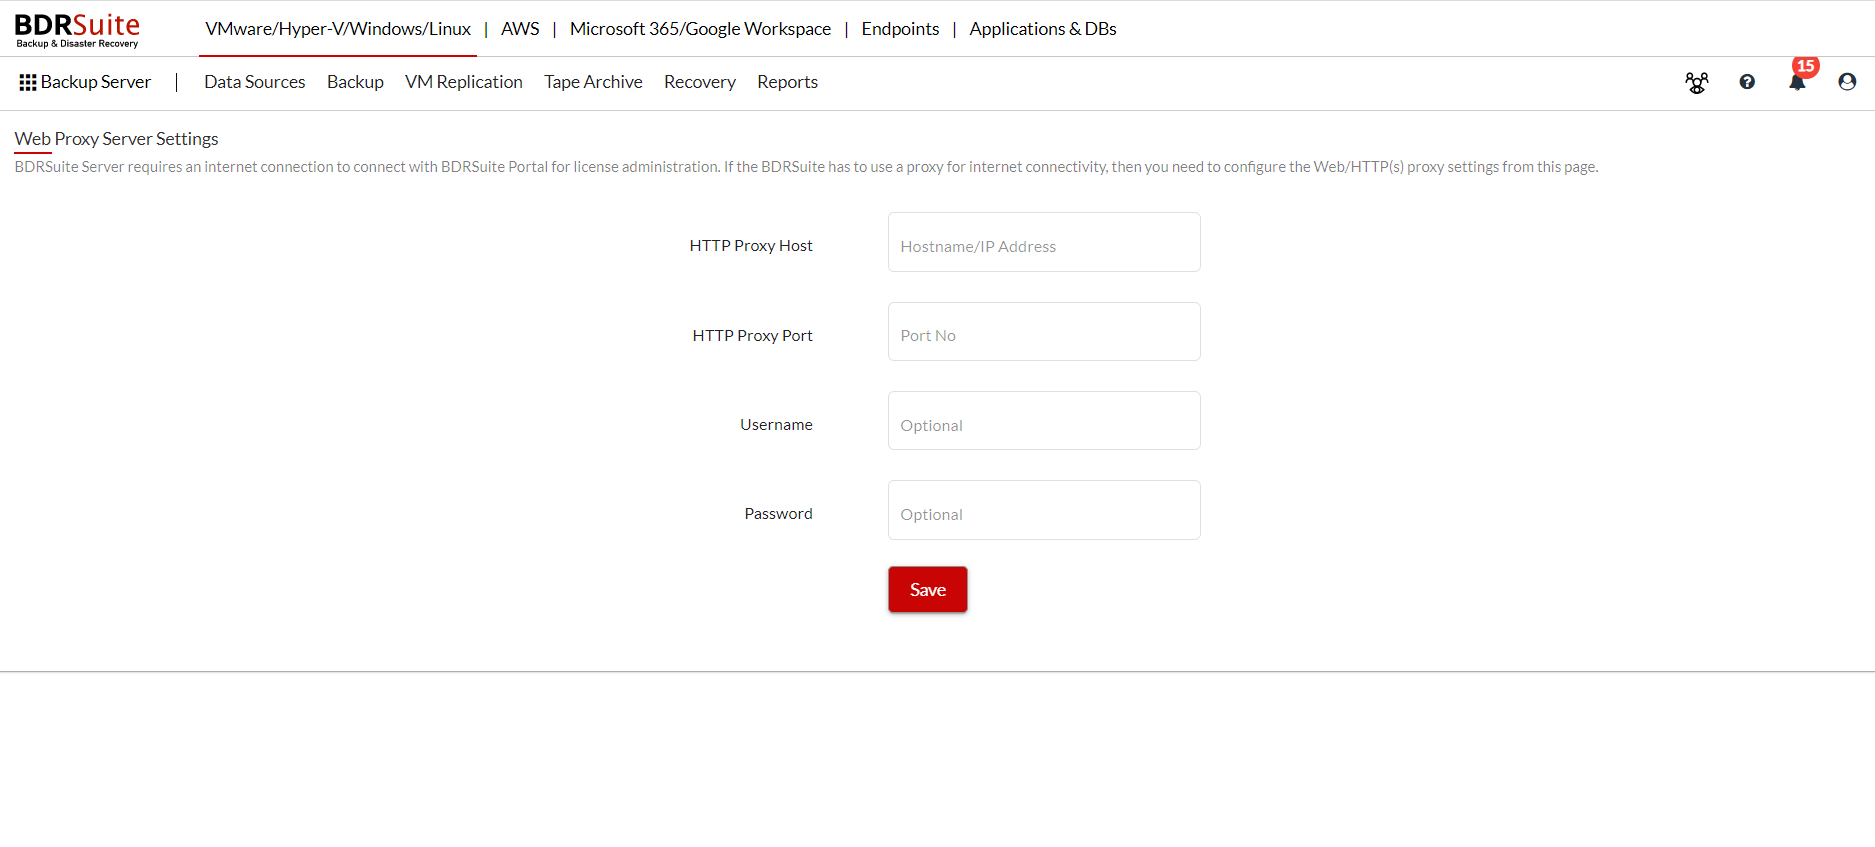Click into the Password optional field

point(1044,510)
